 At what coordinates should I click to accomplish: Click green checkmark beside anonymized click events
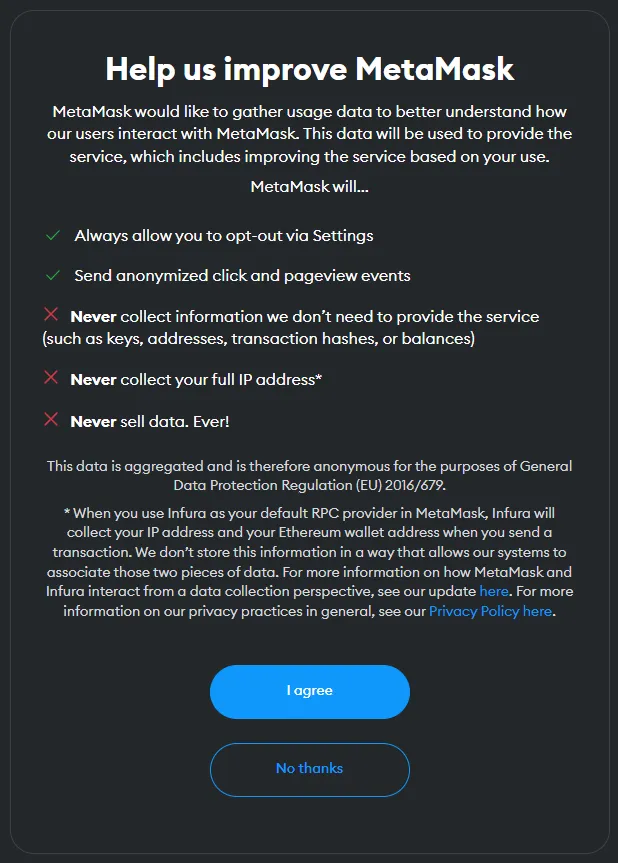pyautogui.click(x=53, y=275)
